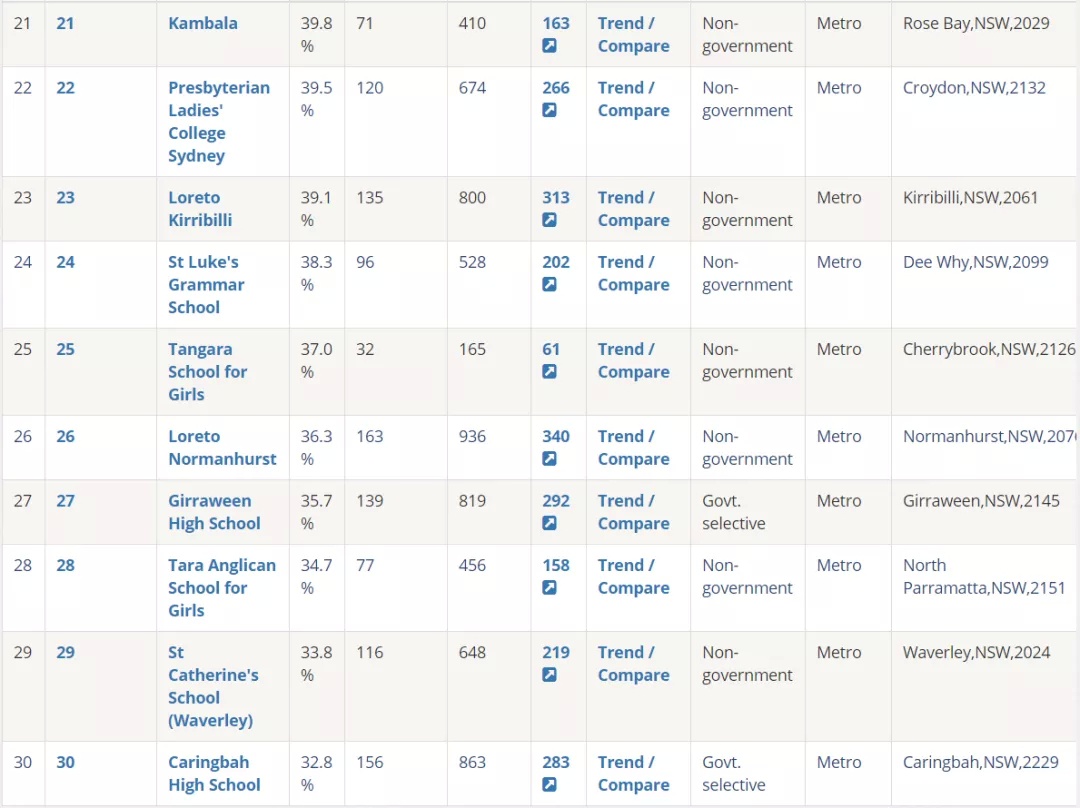
Task: Click external link icon below 340
Action: point(549,459)
